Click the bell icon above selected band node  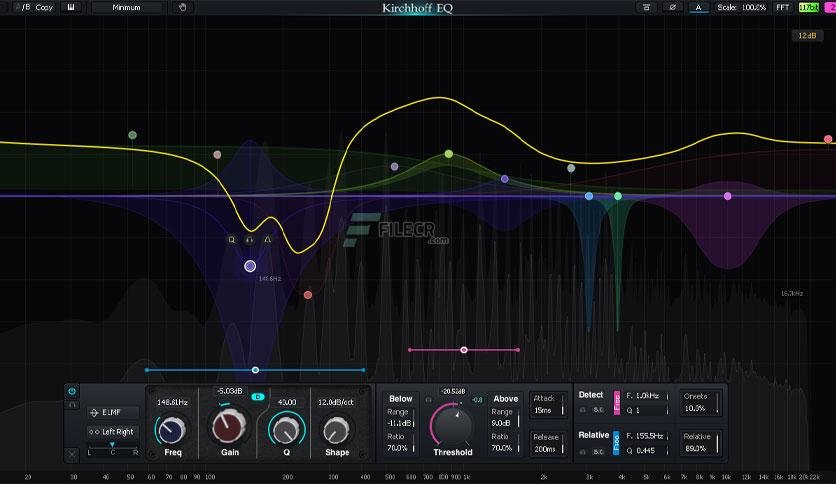click(268, 240)
